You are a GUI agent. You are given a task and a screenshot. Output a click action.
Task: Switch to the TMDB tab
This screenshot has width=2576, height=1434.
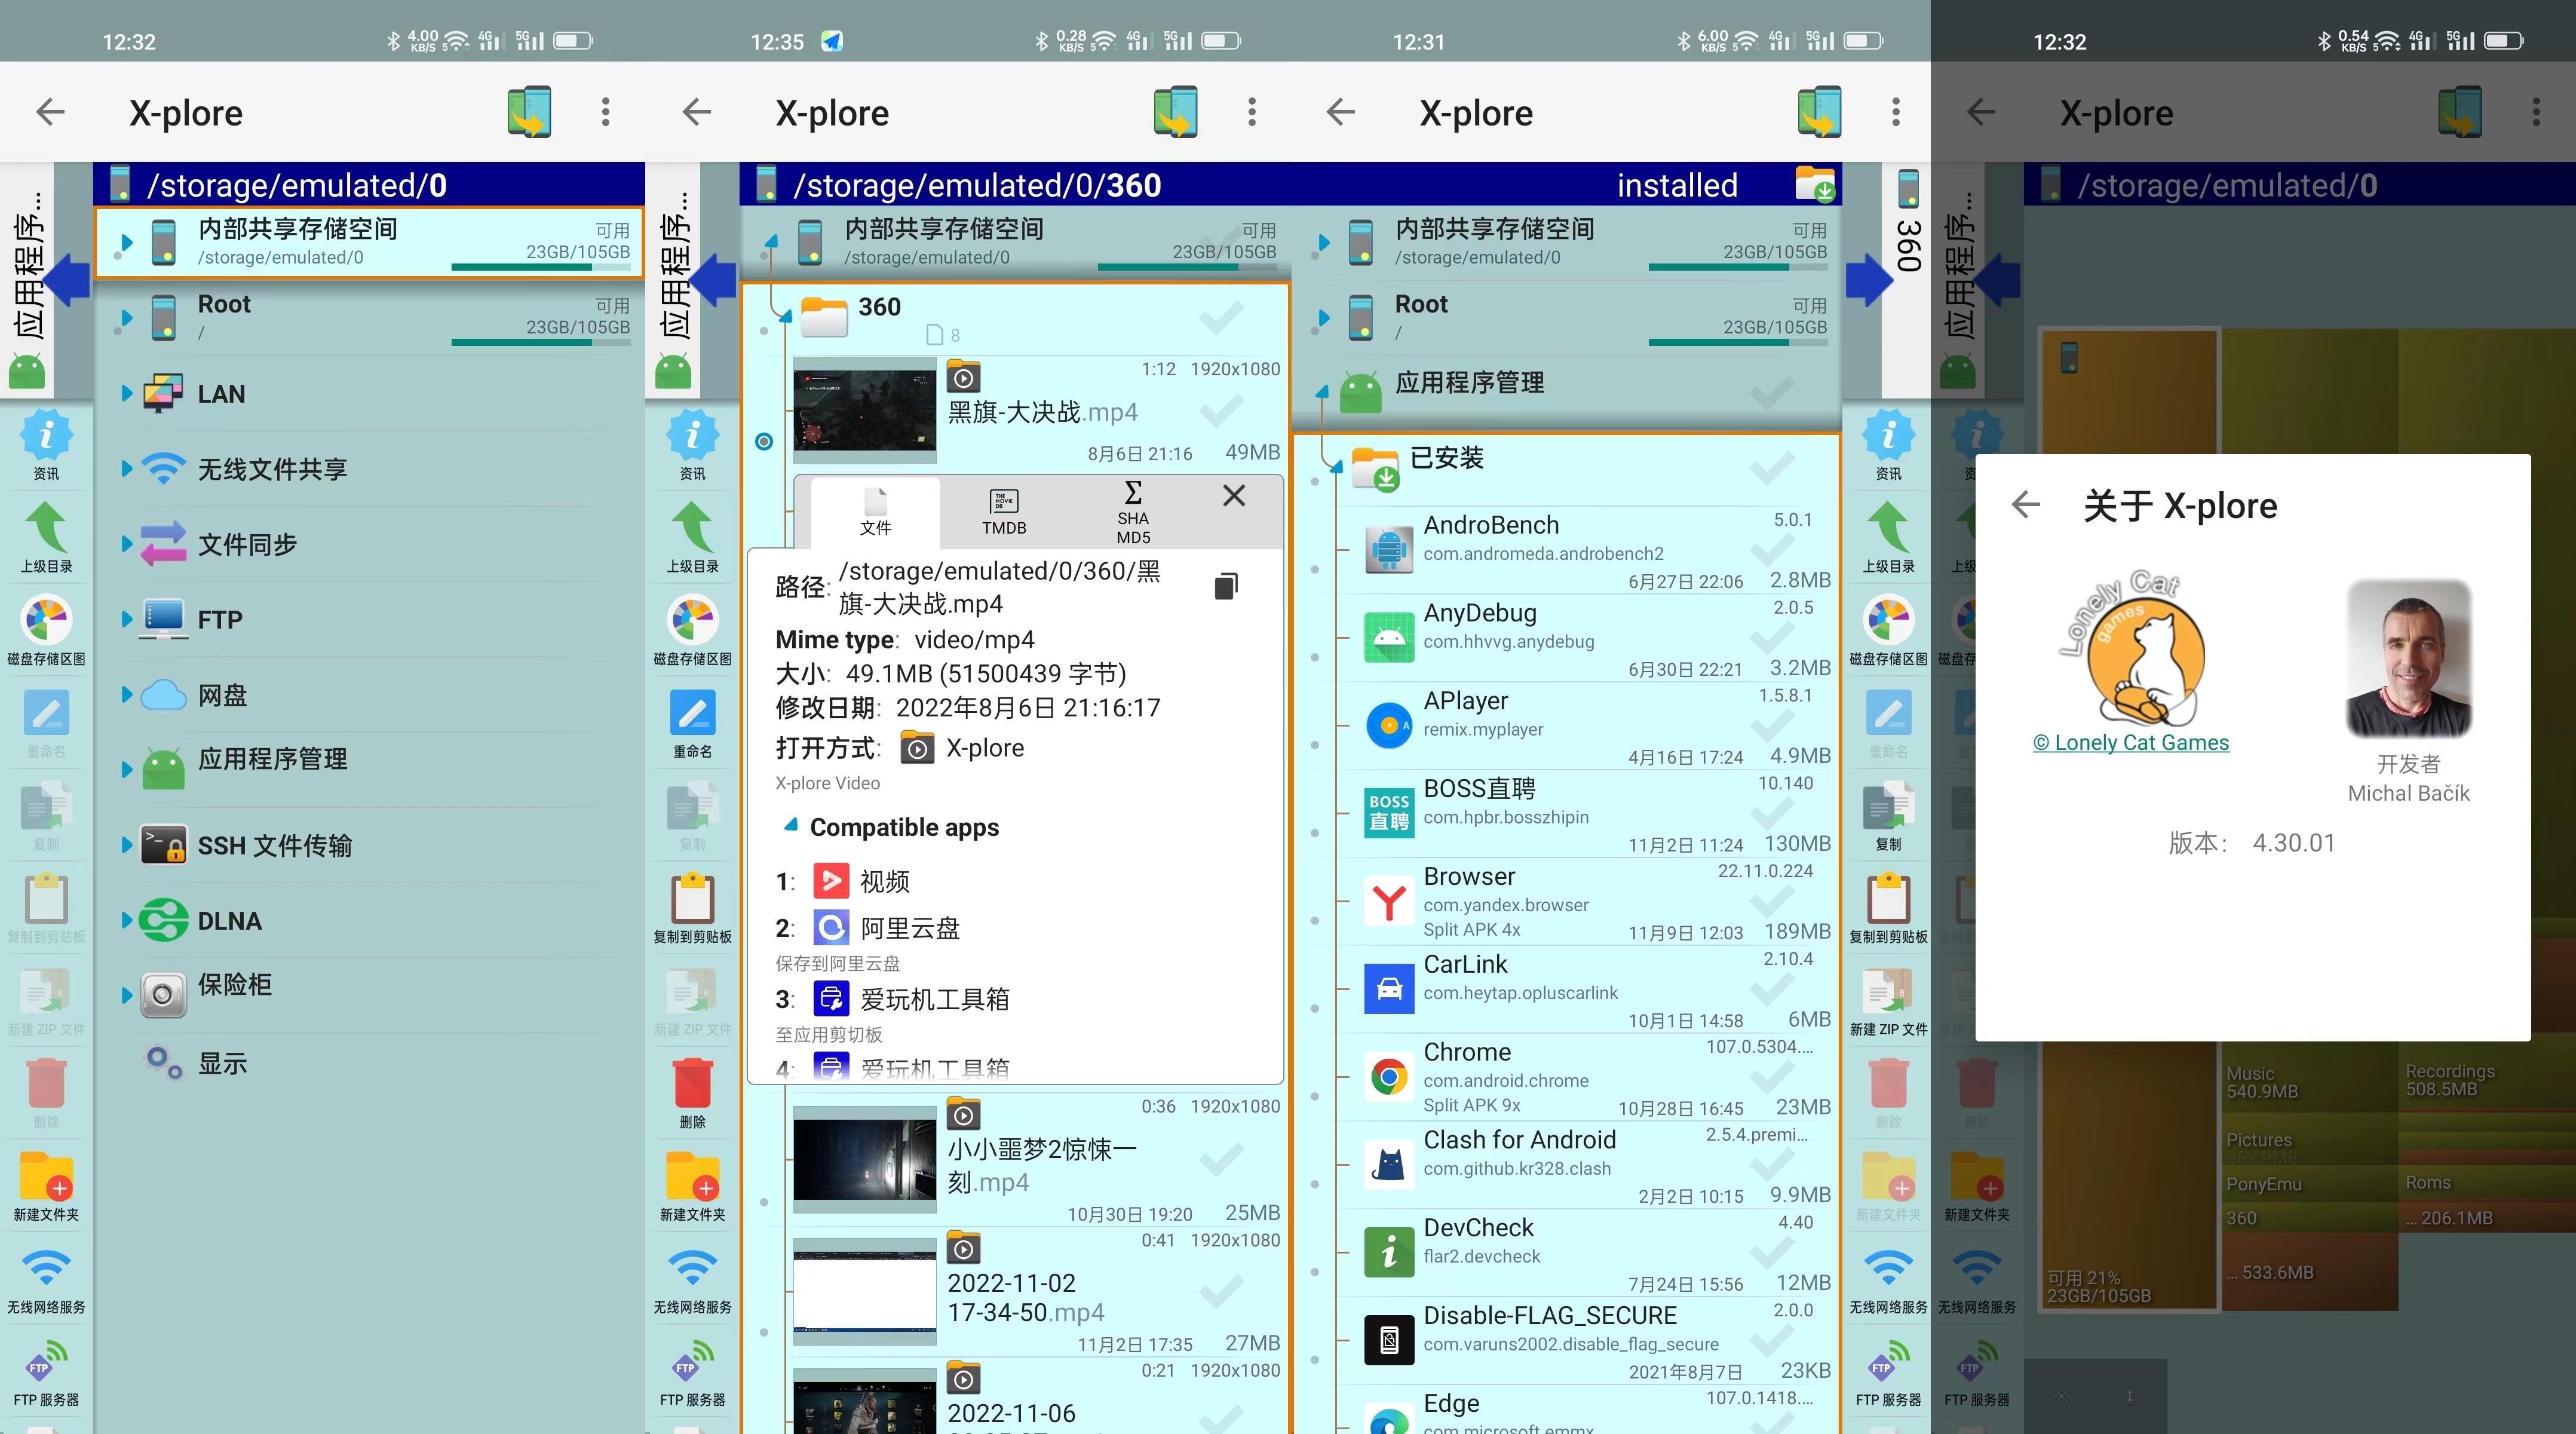[1004, 512]
